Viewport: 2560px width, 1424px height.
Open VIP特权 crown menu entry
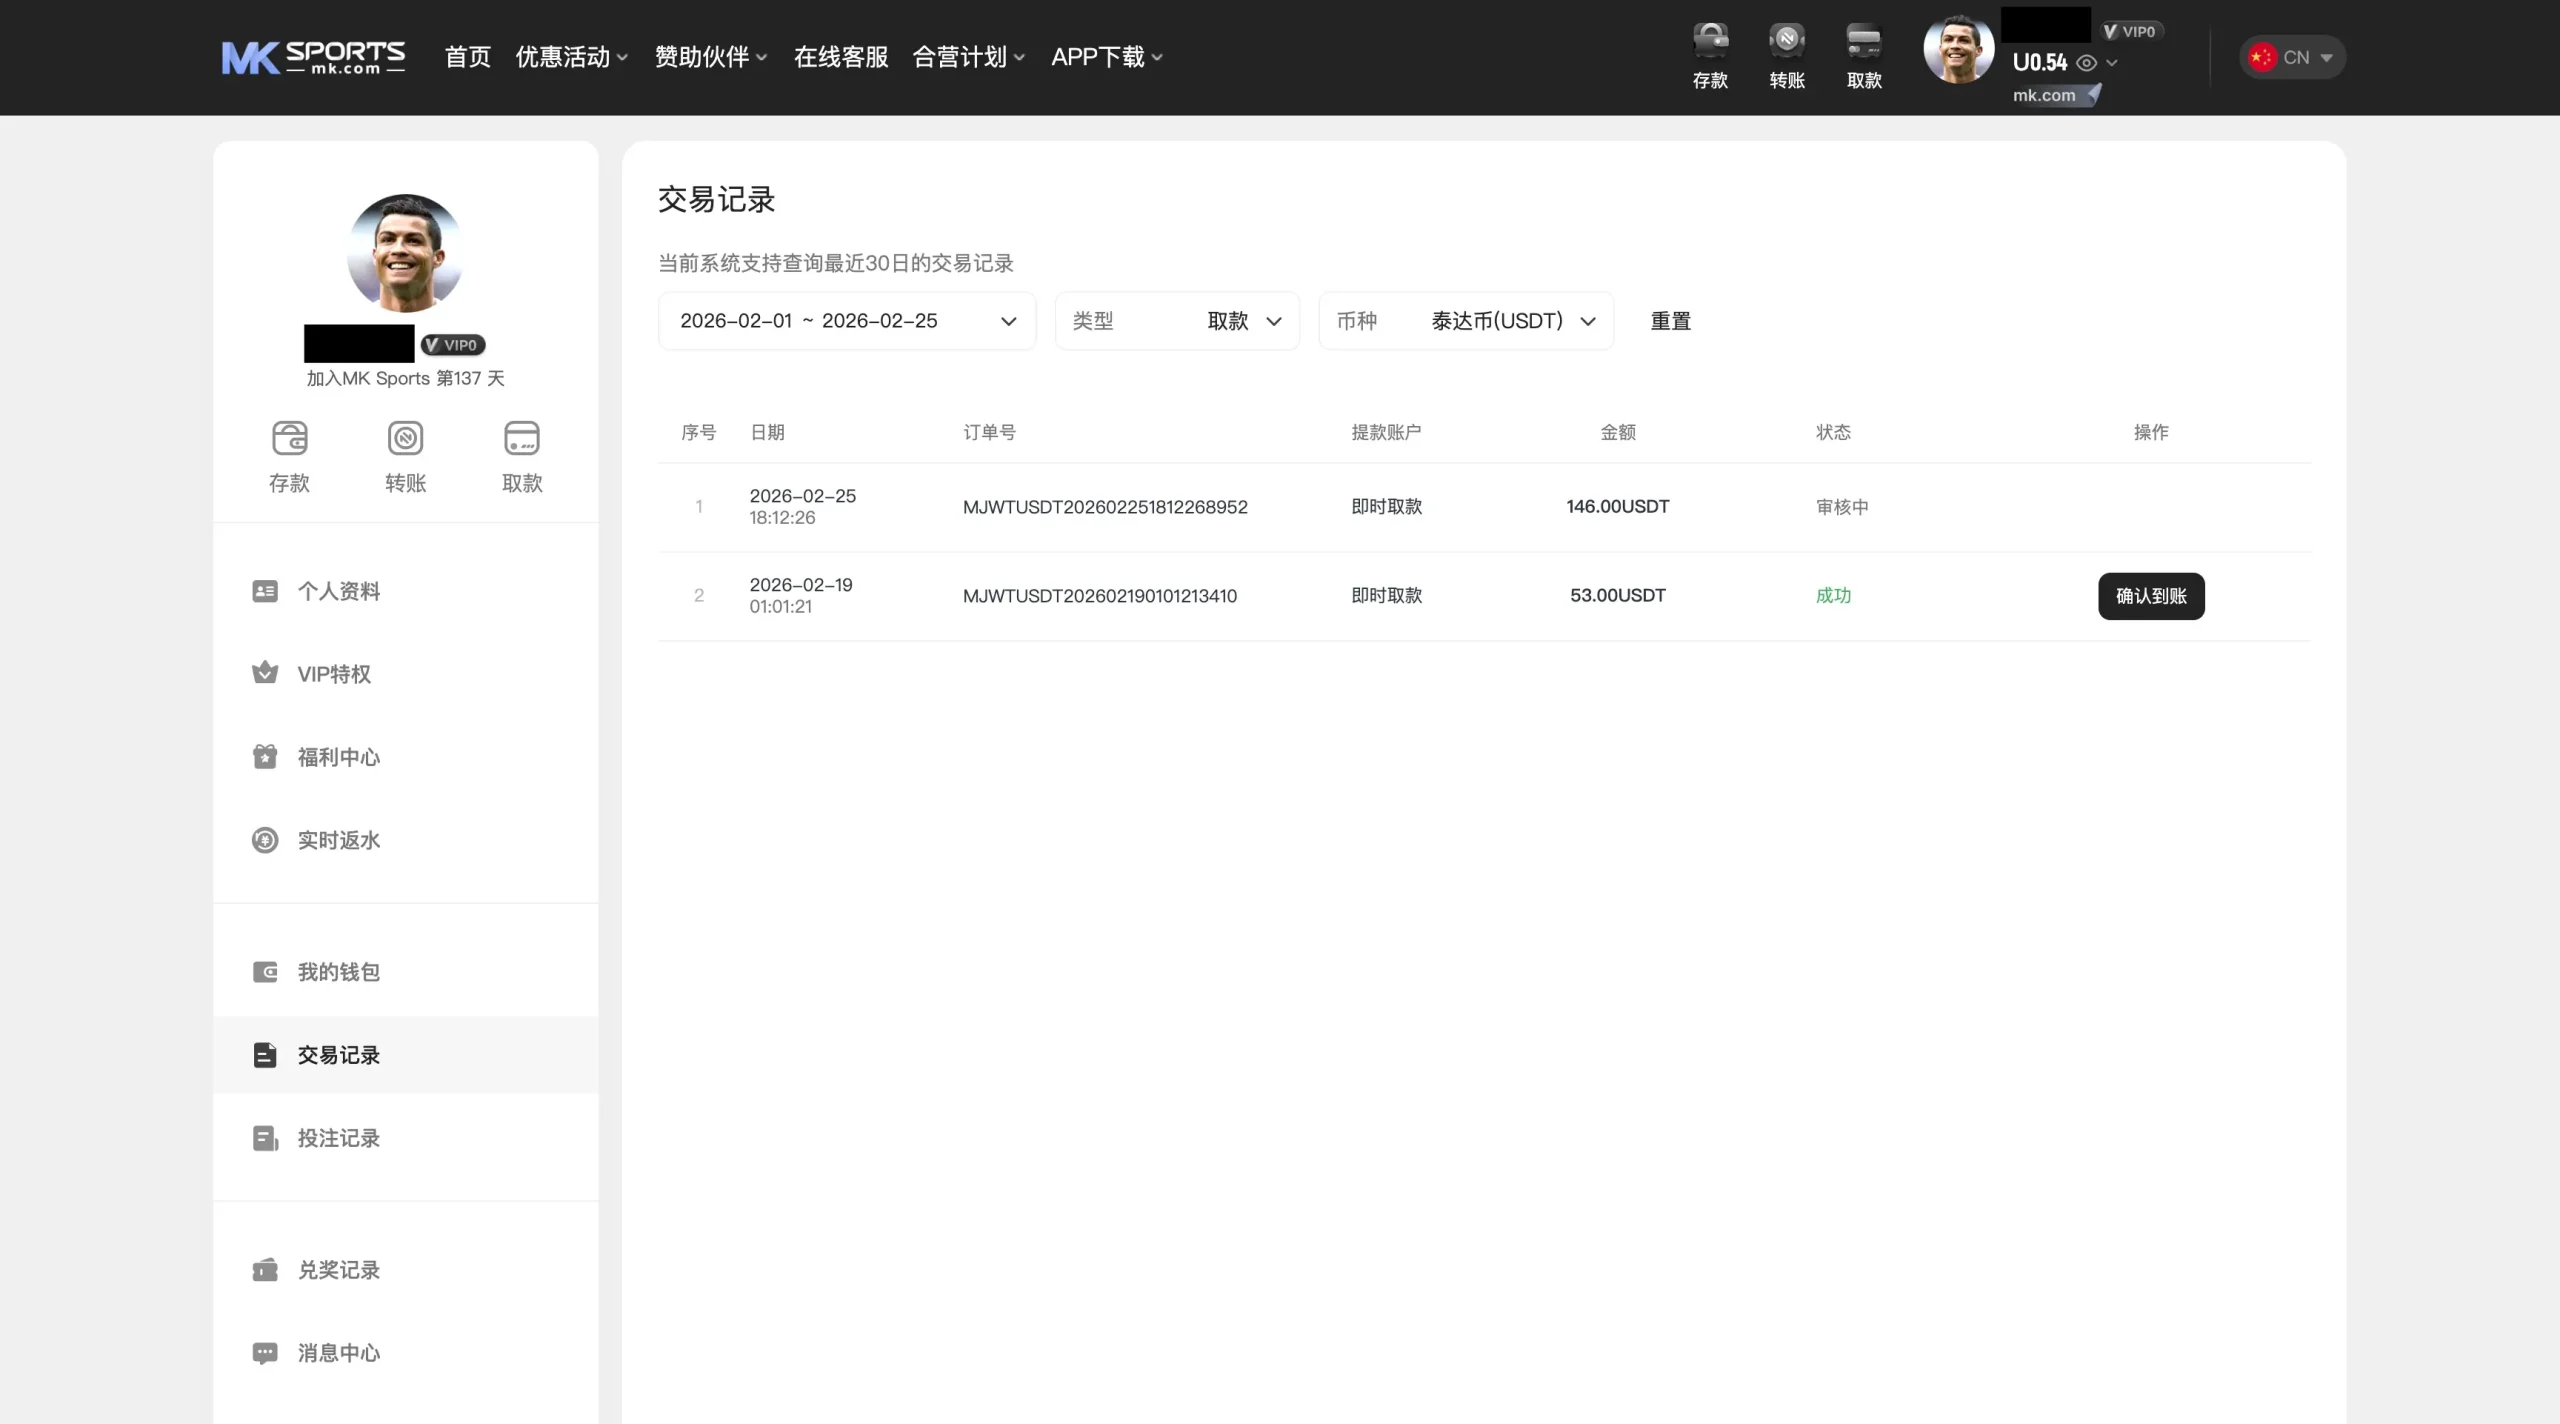click(334, 674)
